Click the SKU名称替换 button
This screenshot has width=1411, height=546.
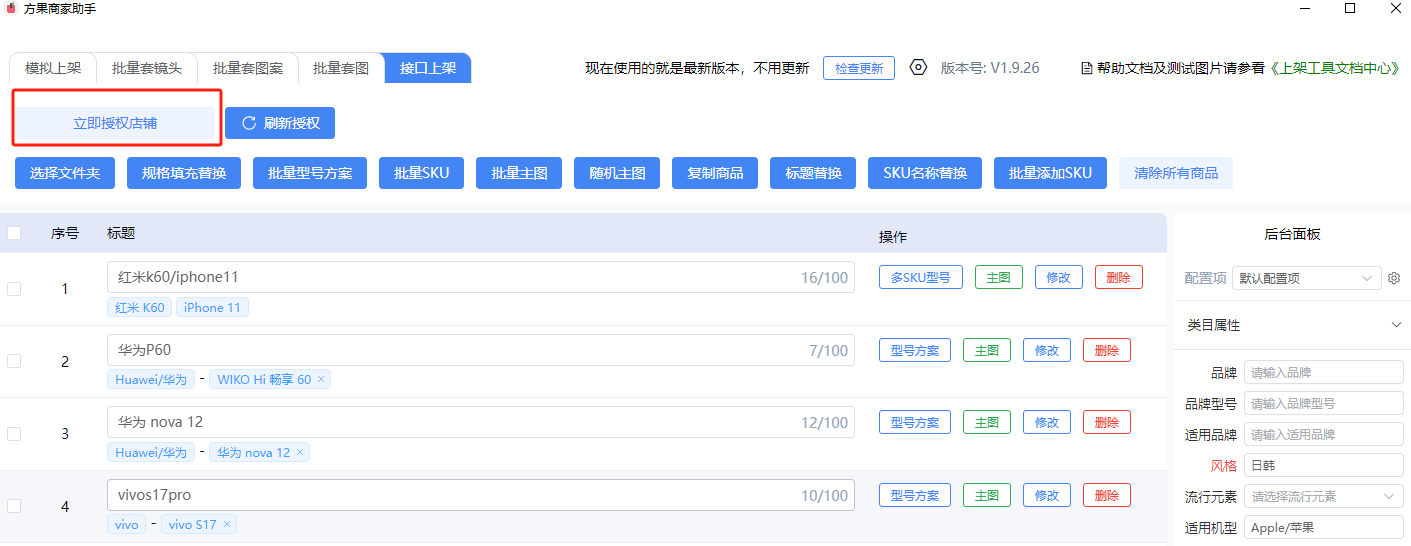pos(925,173)
